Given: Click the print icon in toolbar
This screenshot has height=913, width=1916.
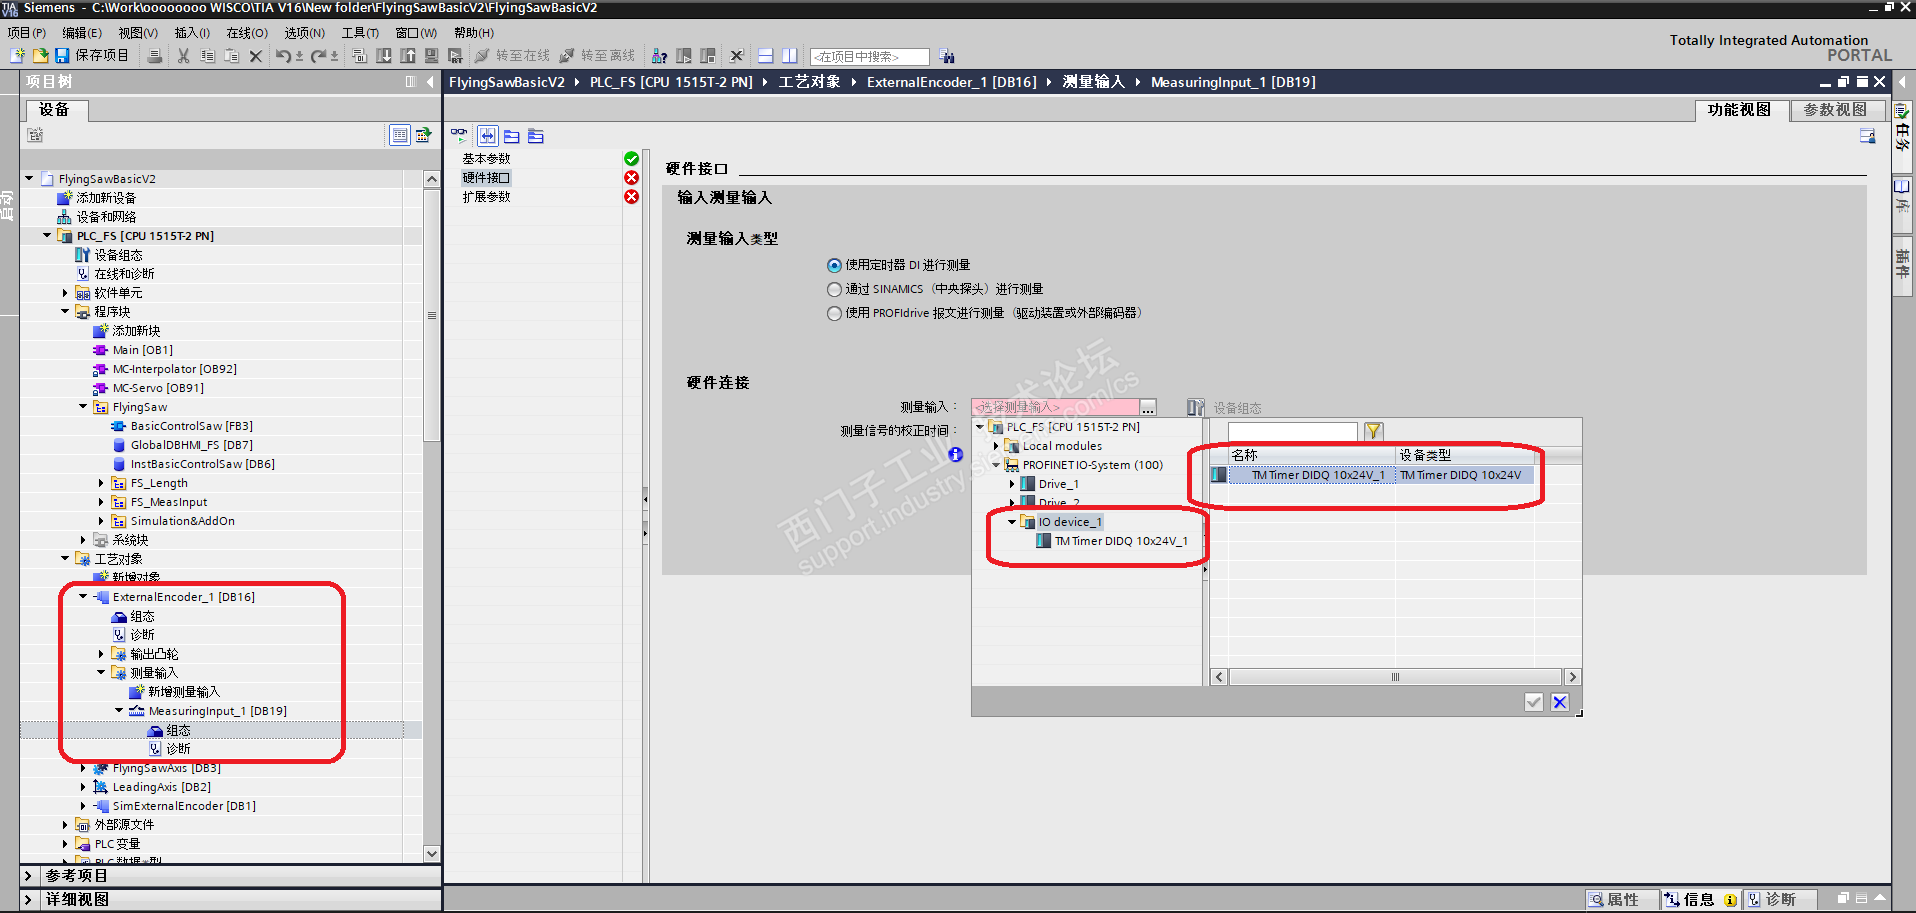Looking at the screenshot, I should [x=155, y=56].
